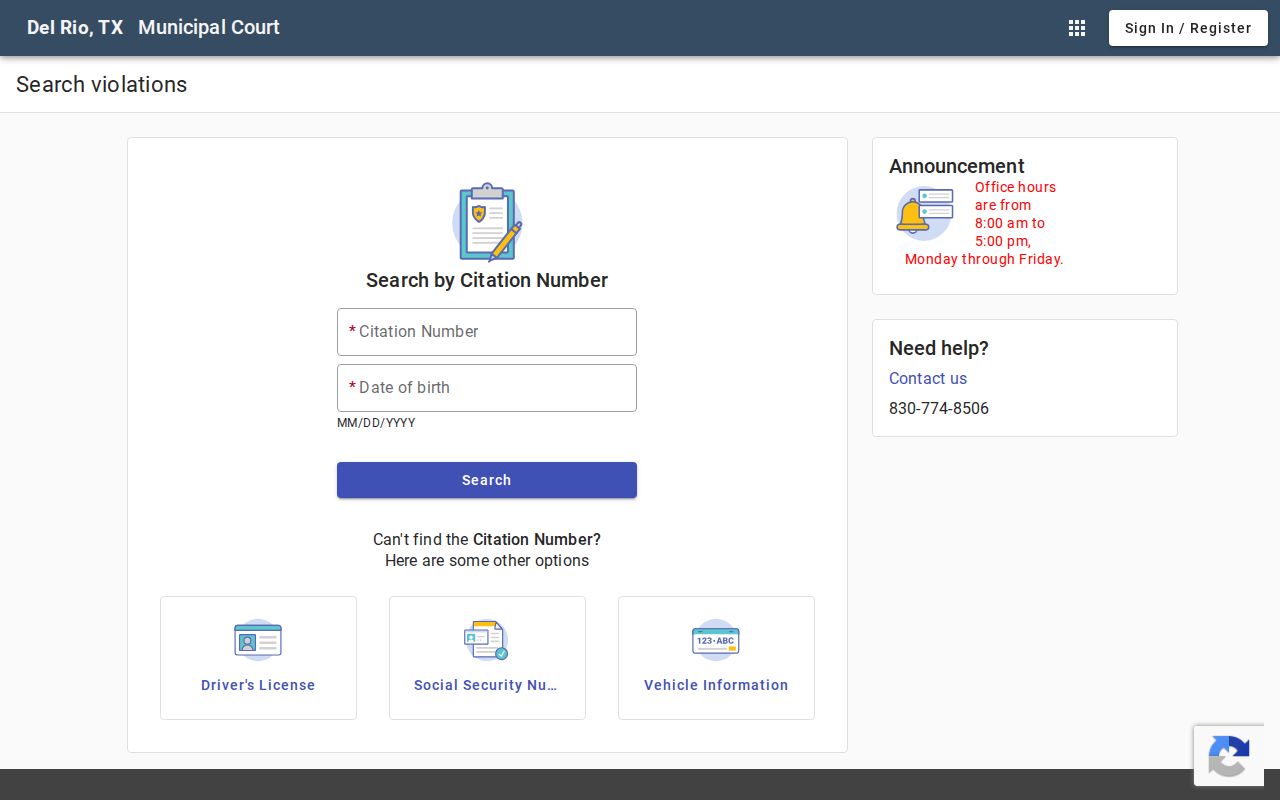This screenshot has width=1280, height=800.
Task: Click the Social Security Number documents icon
Action: click(x=487, y=640)
